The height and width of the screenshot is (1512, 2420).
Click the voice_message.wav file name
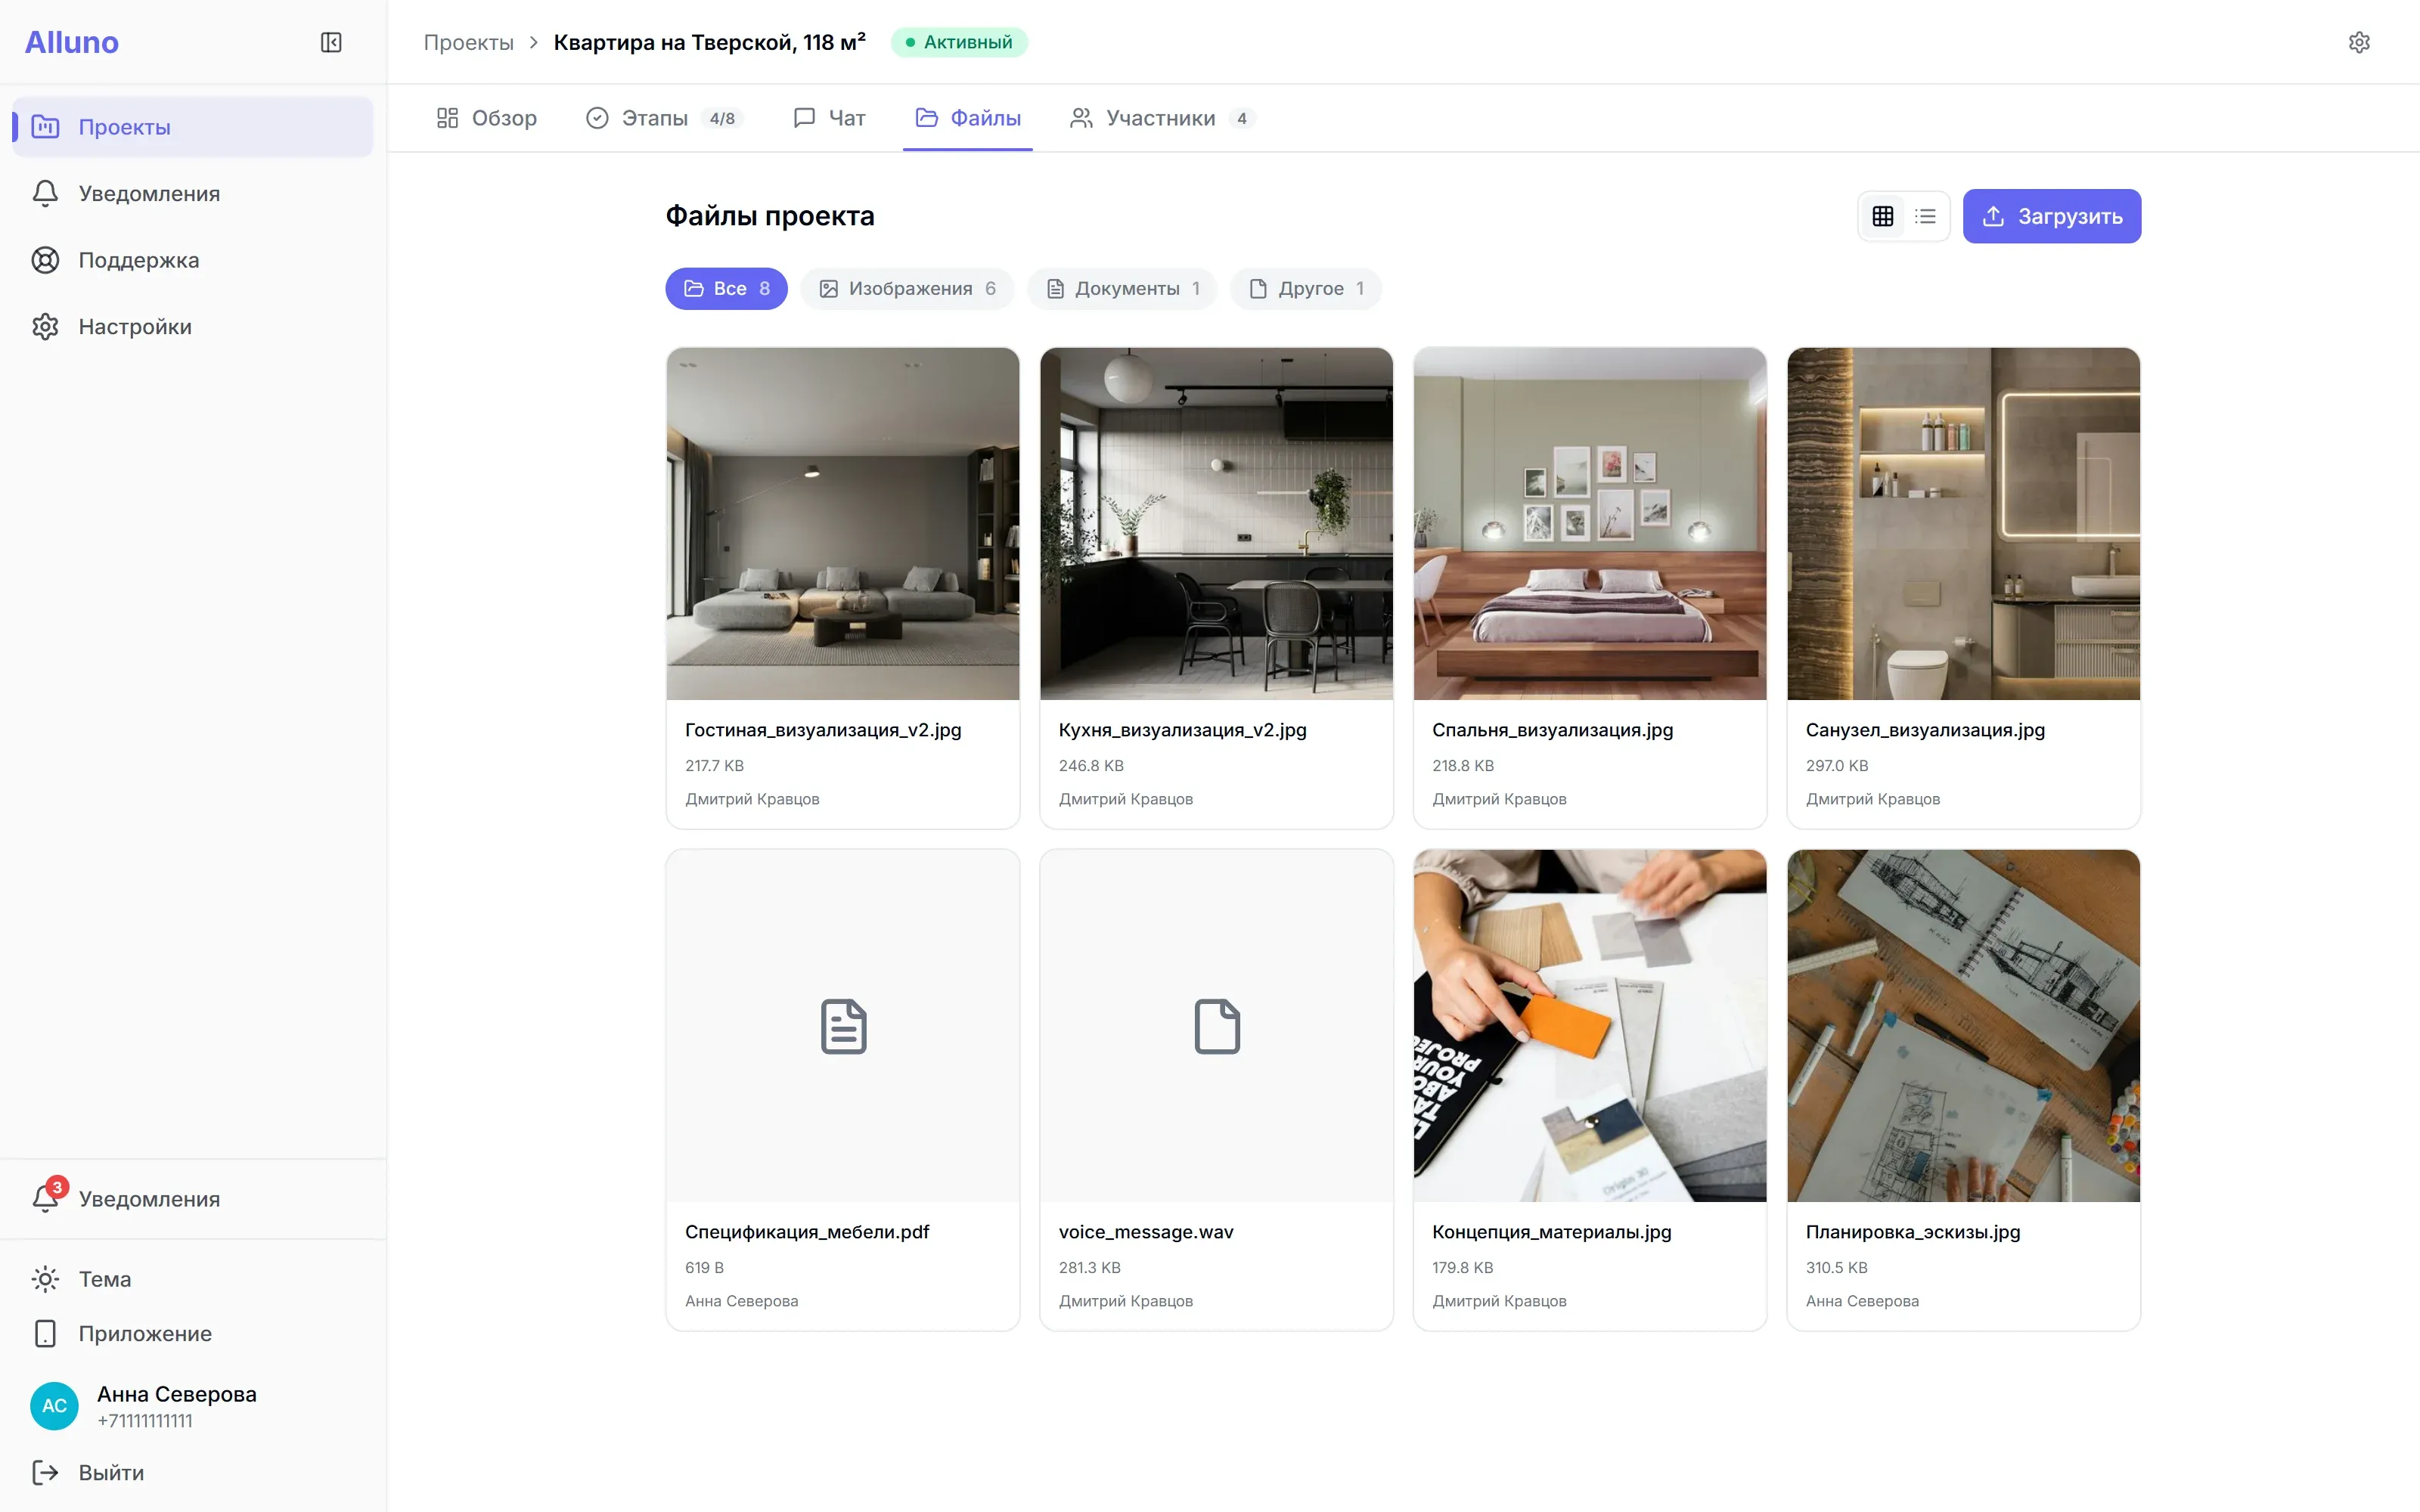[1146, 1232]
